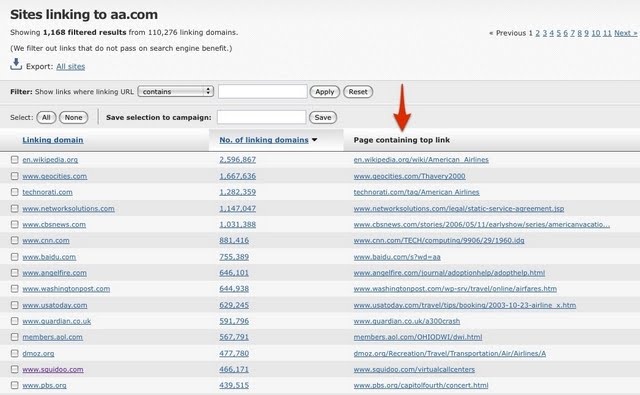Toggle the dmoz.org row checkbox

[15, 353]
